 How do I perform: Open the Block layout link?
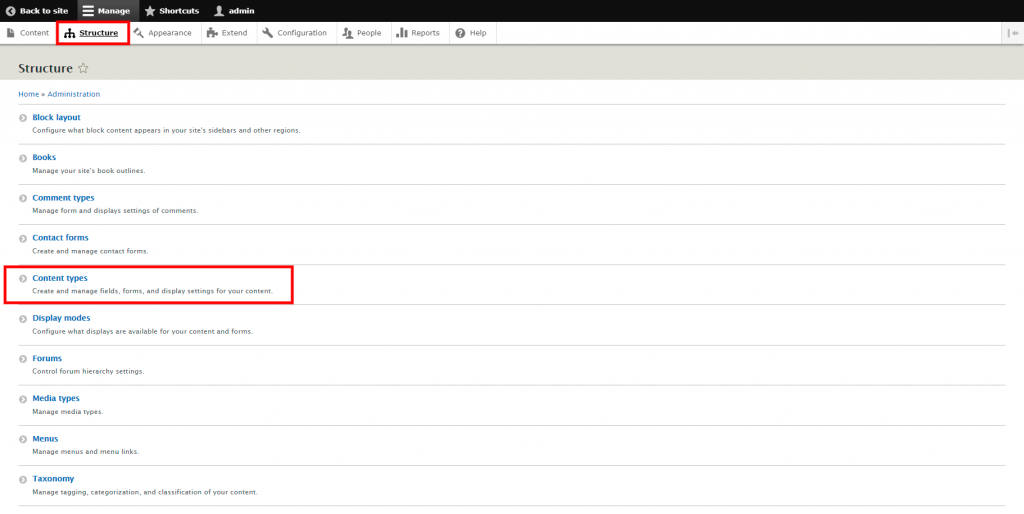click(56, 117)
